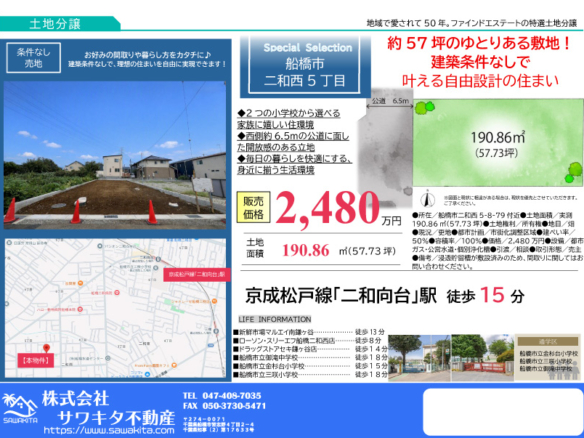Screen dimensions: 584x438
Task: Click the ドラッグストアセキ鎌ヶ谷店 row
Action: coord(310,349)
